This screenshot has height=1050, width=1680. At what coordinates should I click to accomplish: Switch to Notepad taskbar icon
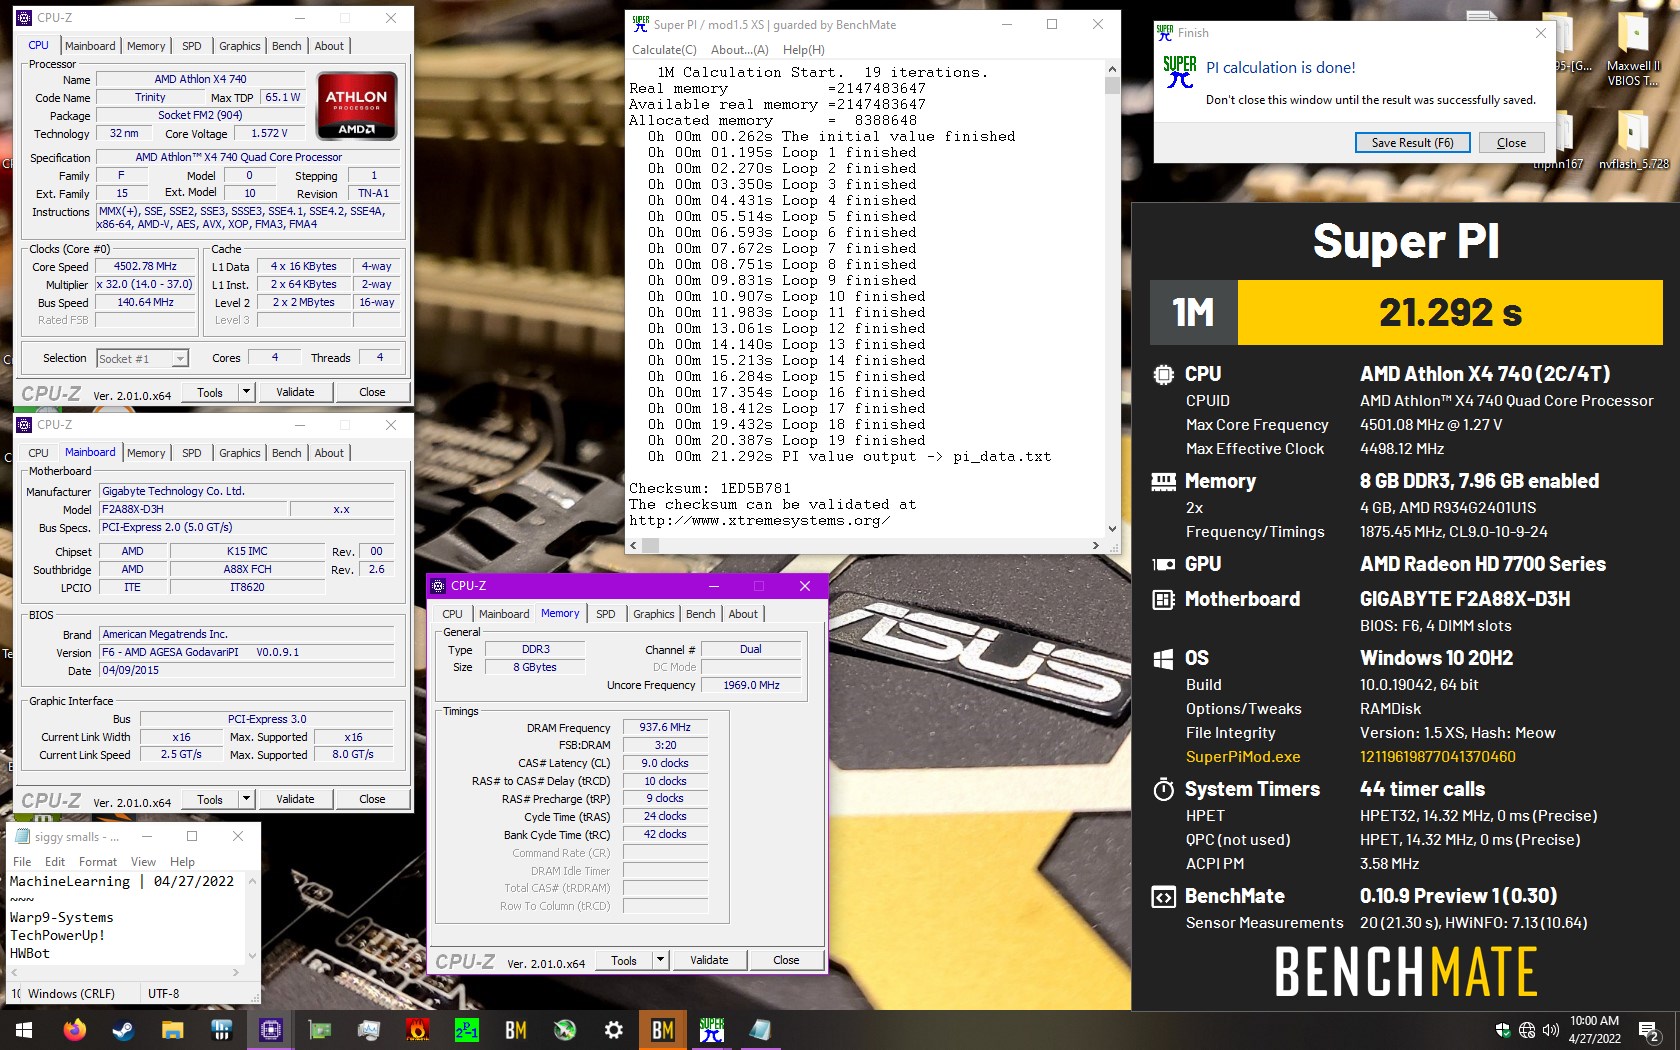(761, 1029)
